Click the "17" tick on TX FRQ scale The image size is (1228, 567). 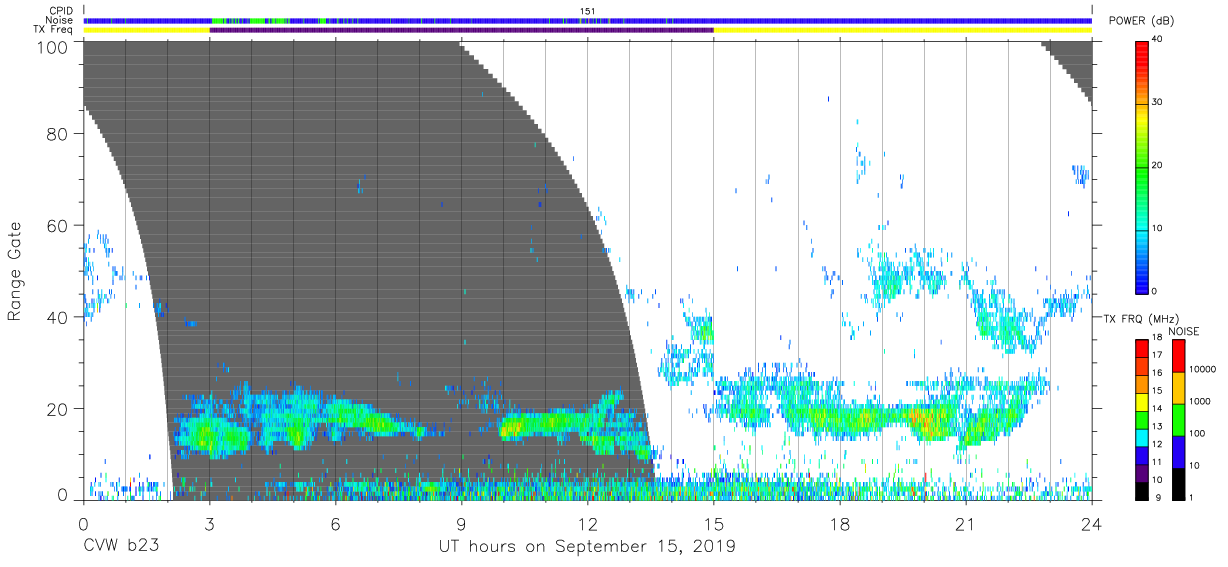(x=1159, y=356)
